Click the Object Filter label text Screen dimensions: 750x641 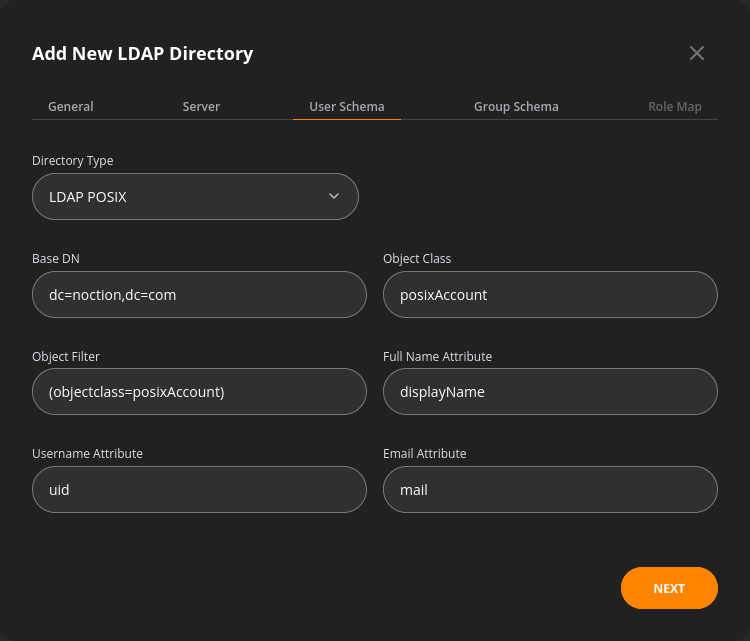pyautogui.click(x=66, y=357)
